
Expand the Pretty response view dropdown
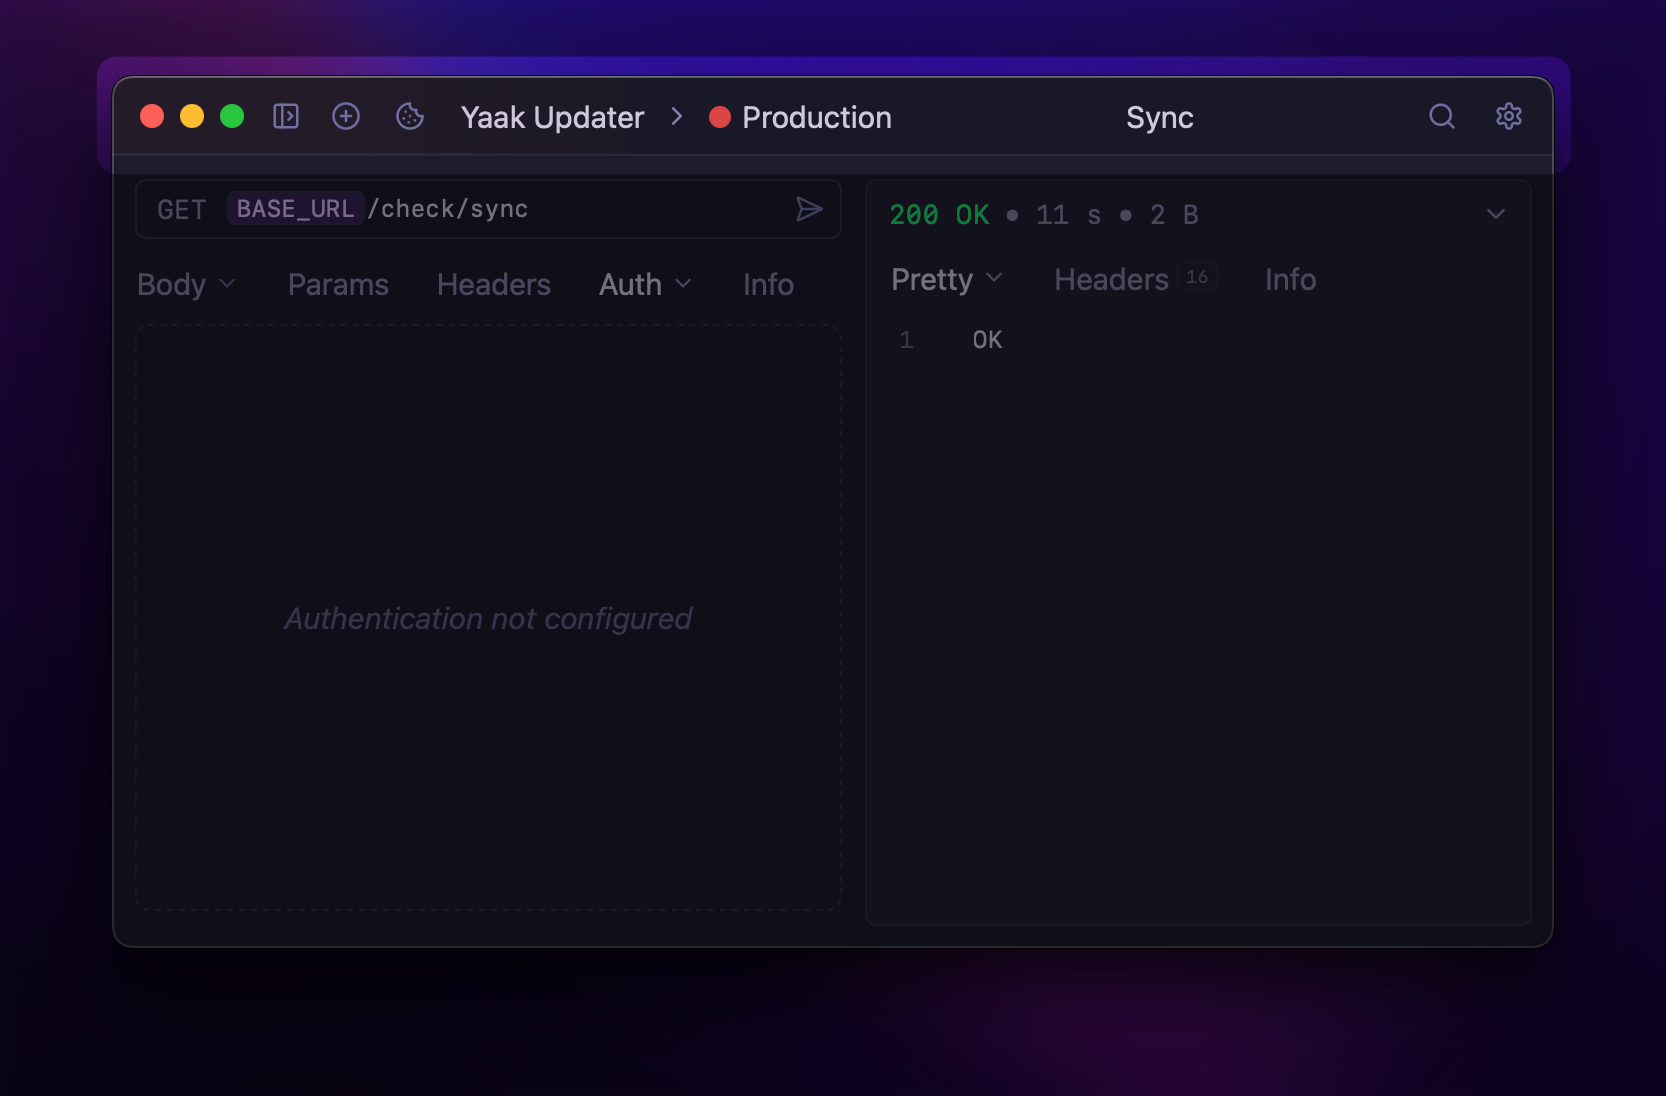[x=946, y=280]
